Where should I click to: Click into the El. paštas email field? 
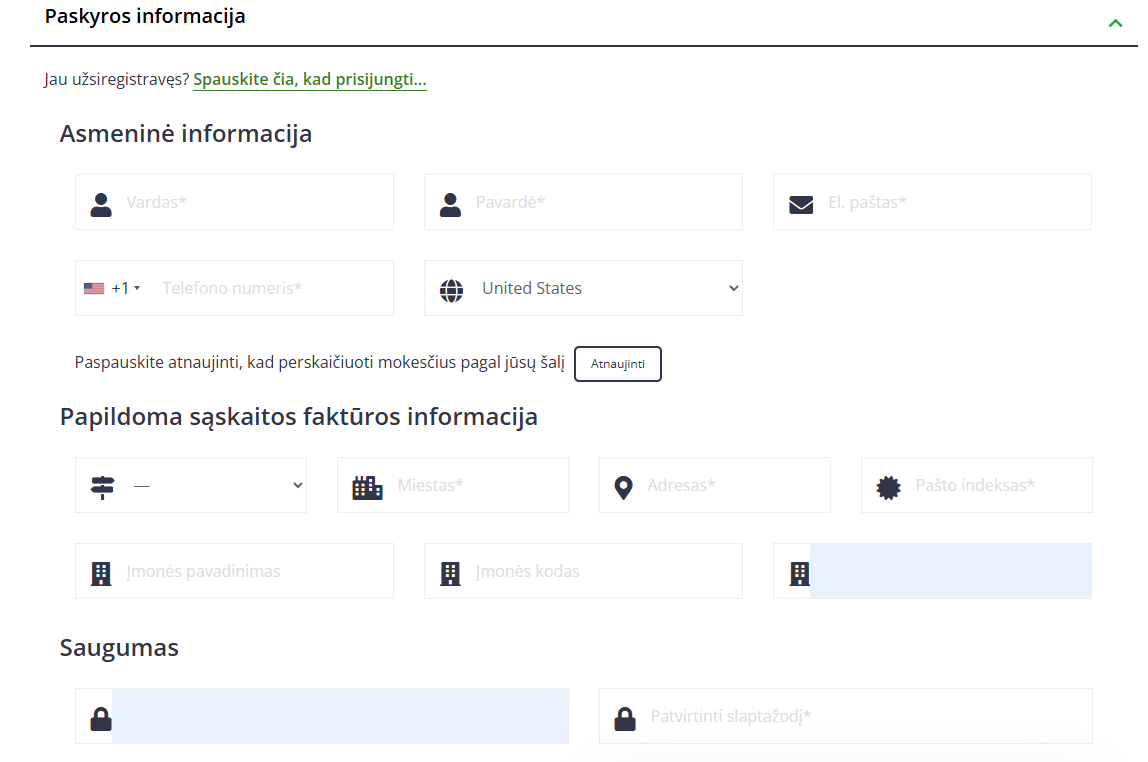[x=955, y=202]
